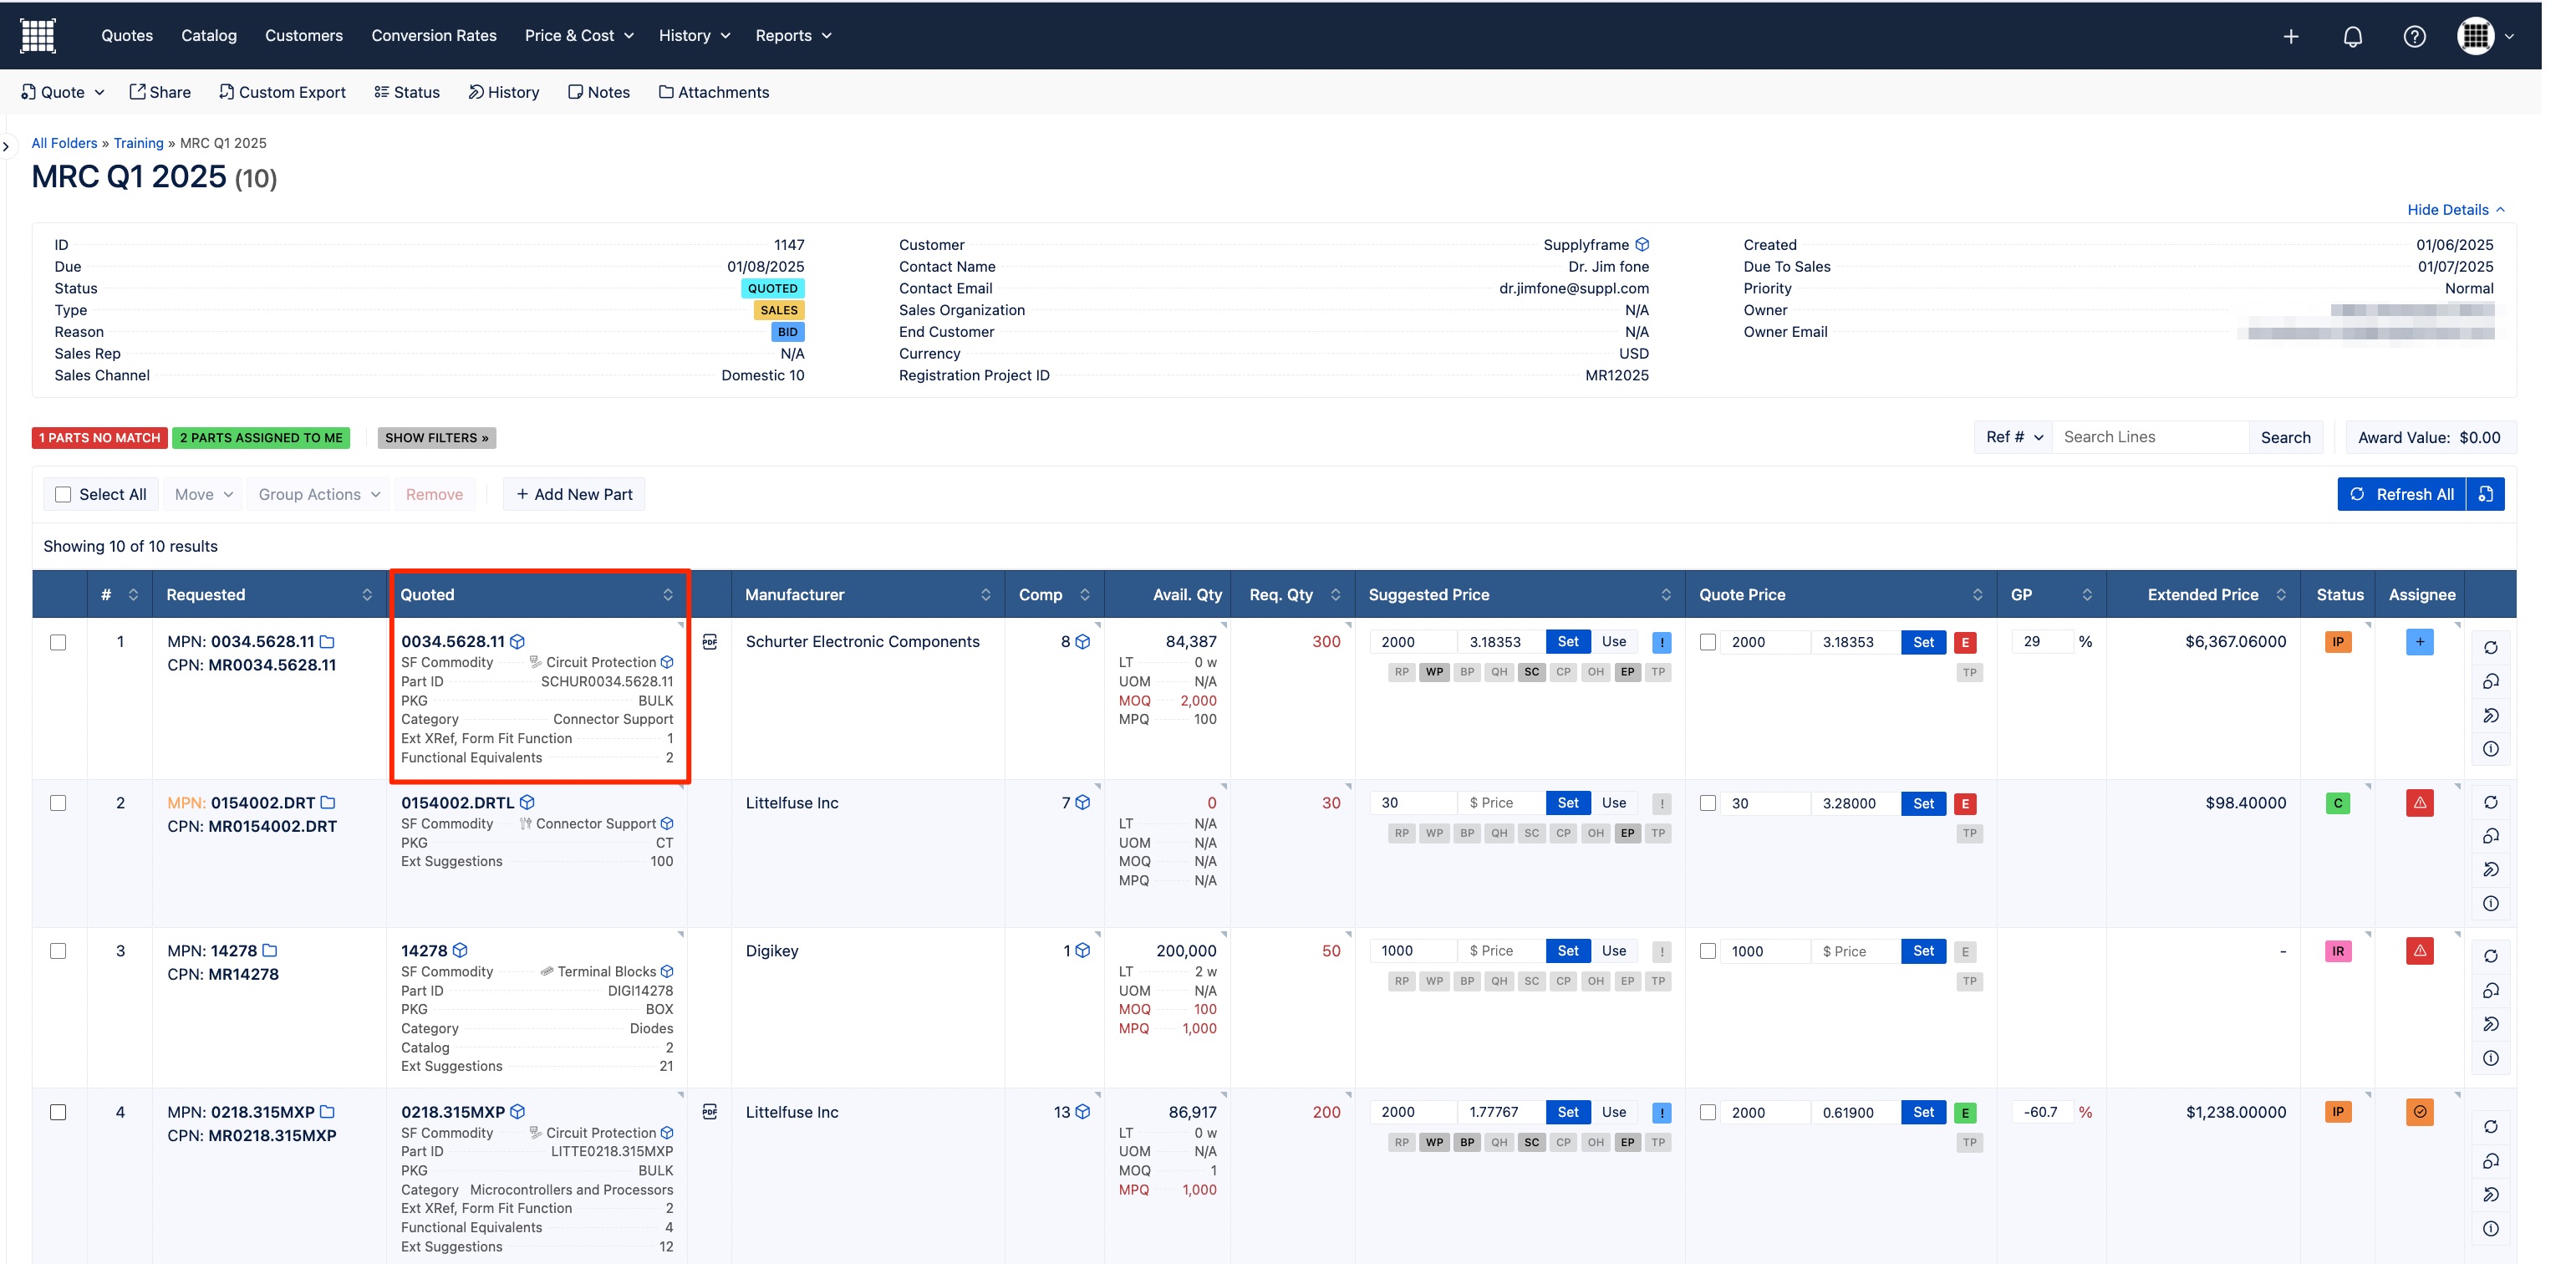Open Catalog in top navigation
This screenshot has height=1264, width=2576.
click(209, 36)
